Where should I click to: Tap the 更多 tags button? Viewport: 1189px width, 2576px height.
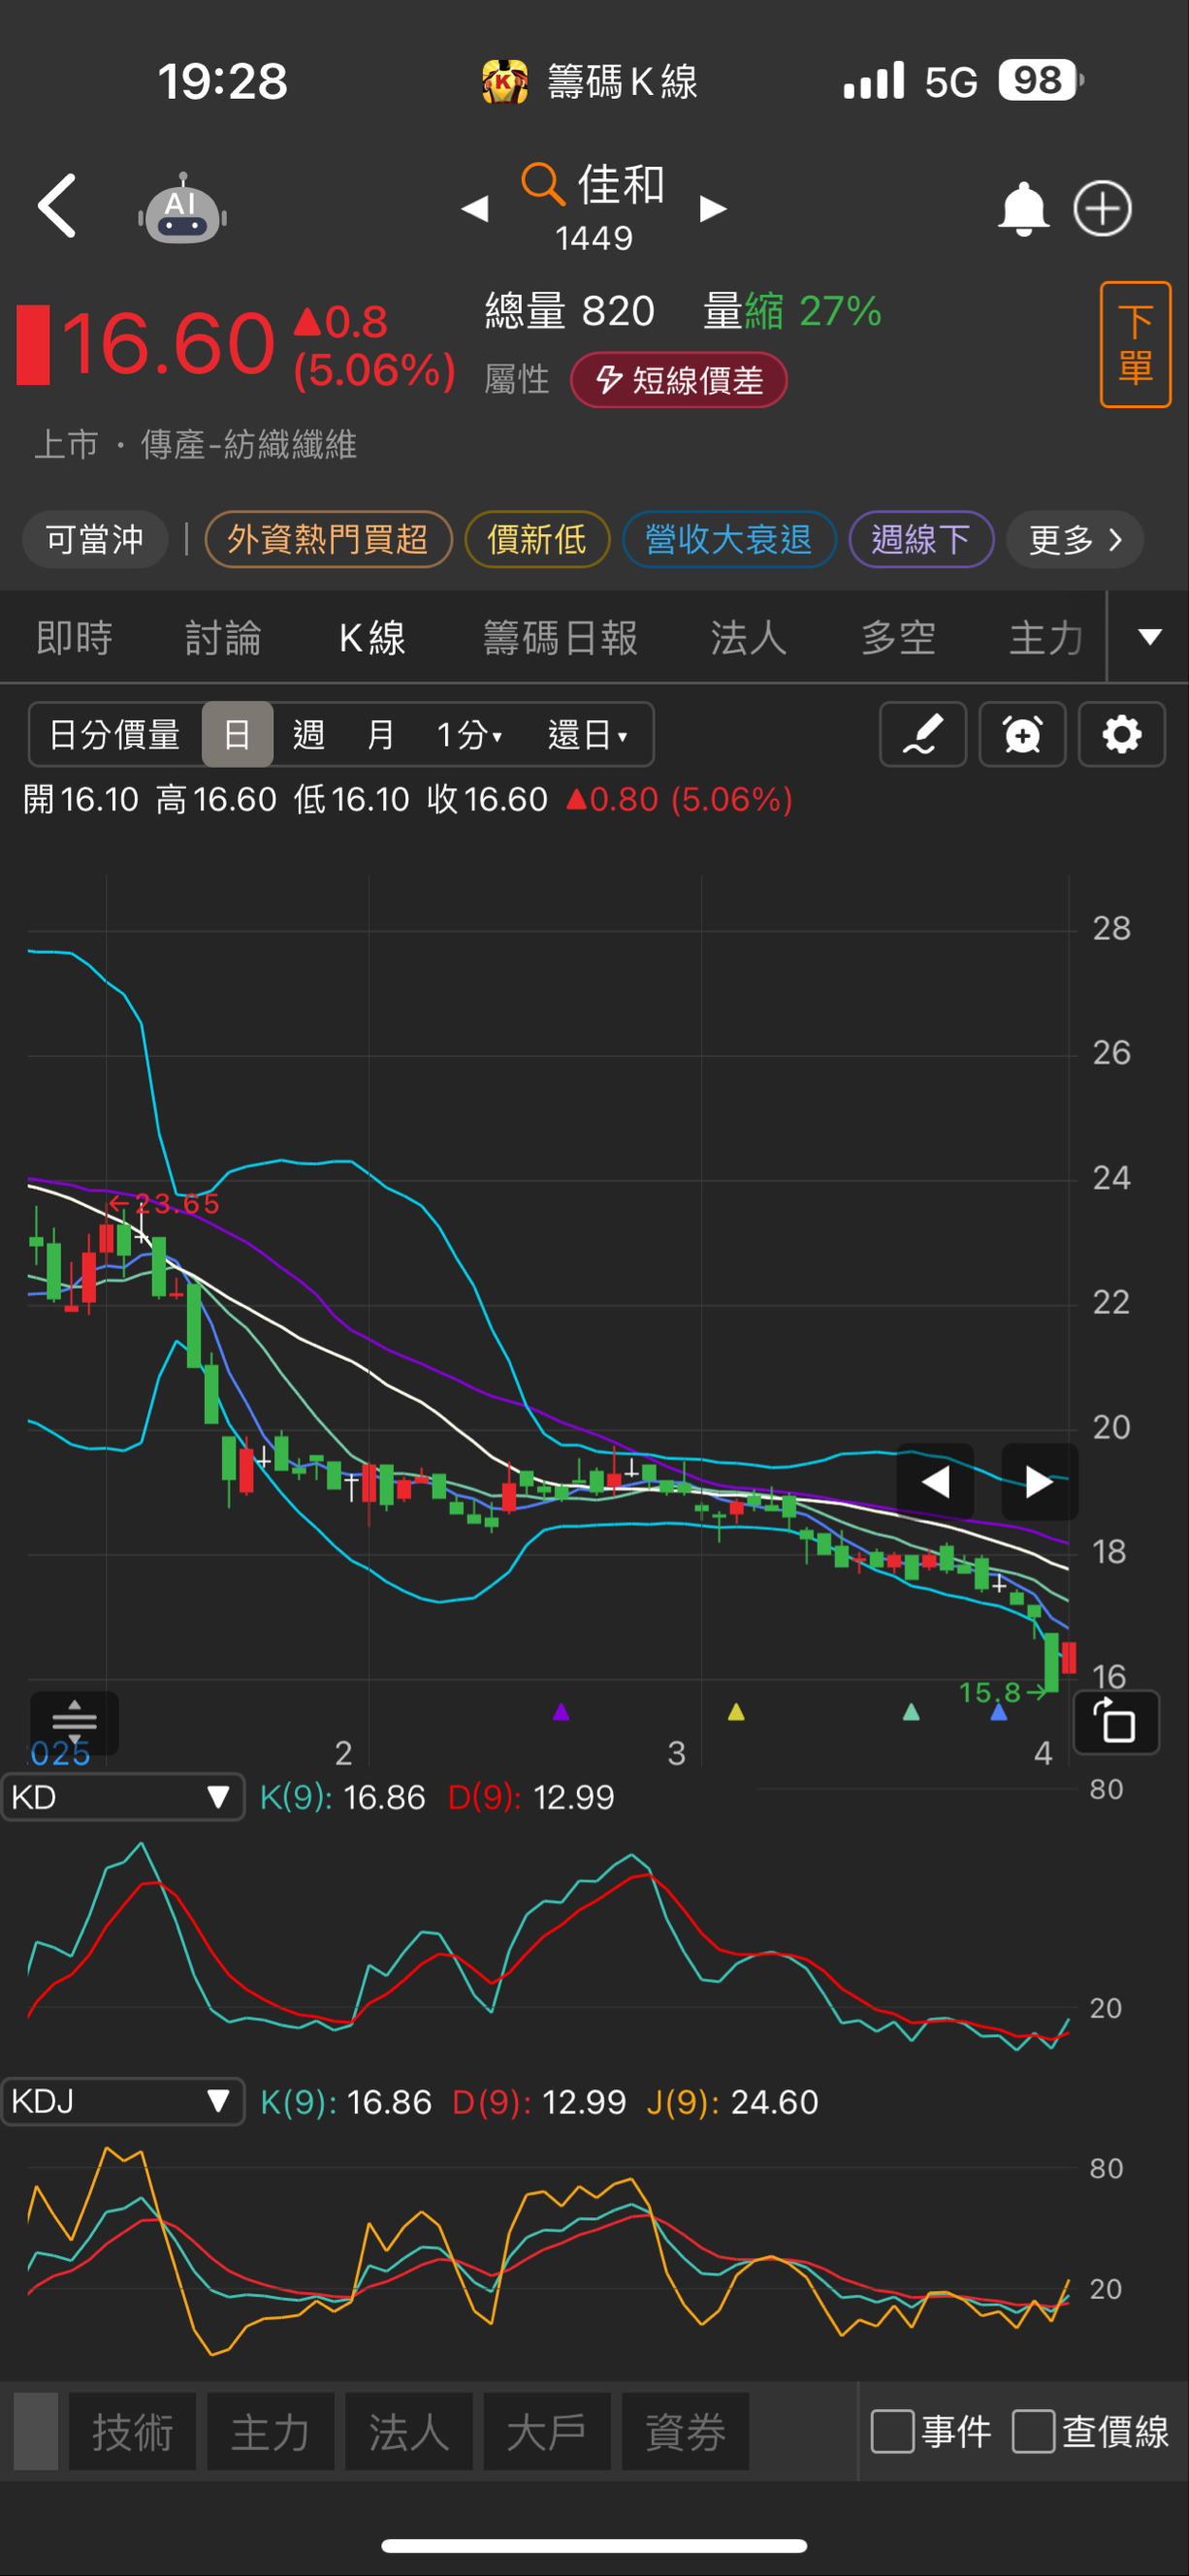tap(1074, 540)
